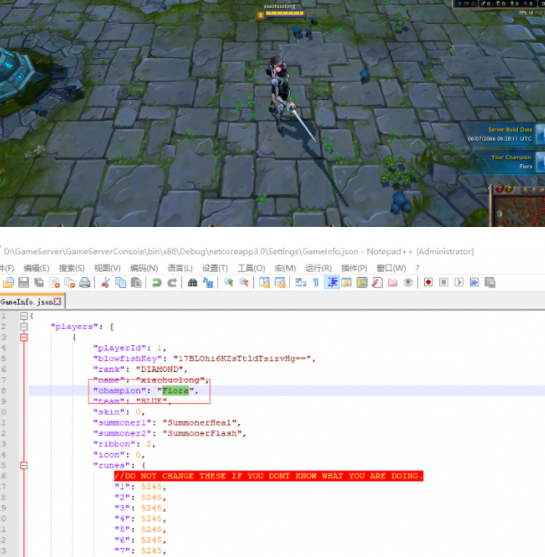Toggle the indent guide toolbar button
545x557 pixels.
(332, 282)
